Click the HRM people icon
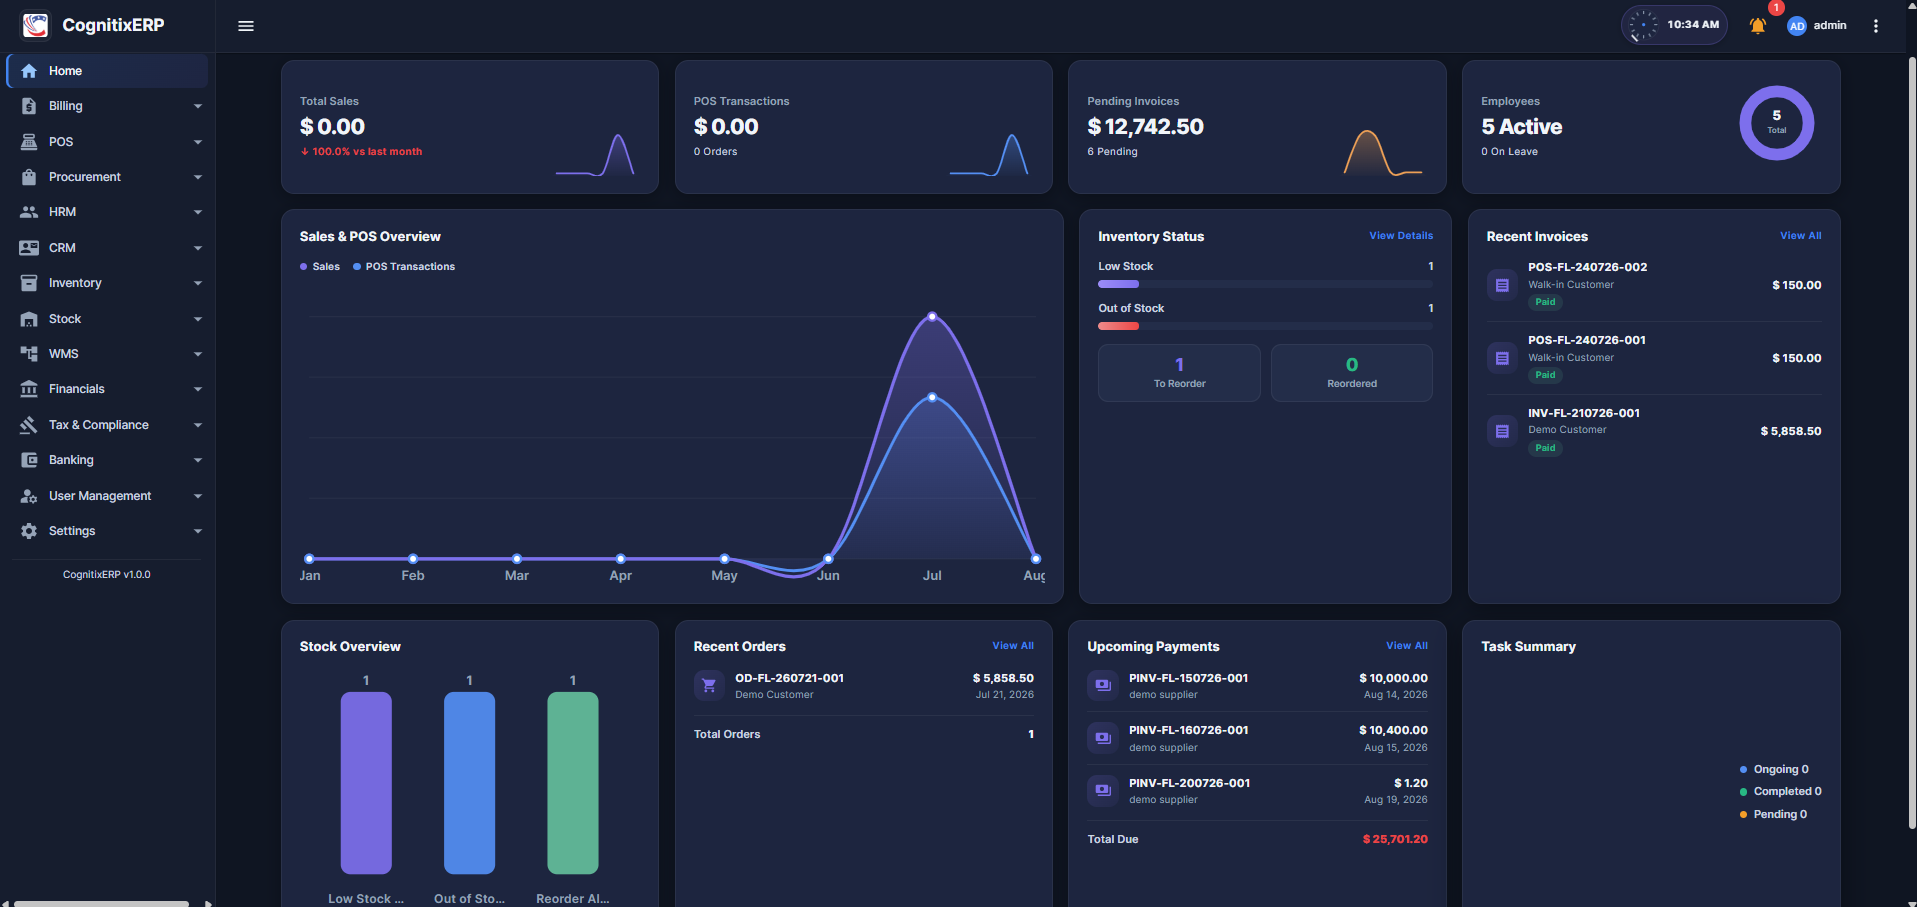 tap(29, 212)
